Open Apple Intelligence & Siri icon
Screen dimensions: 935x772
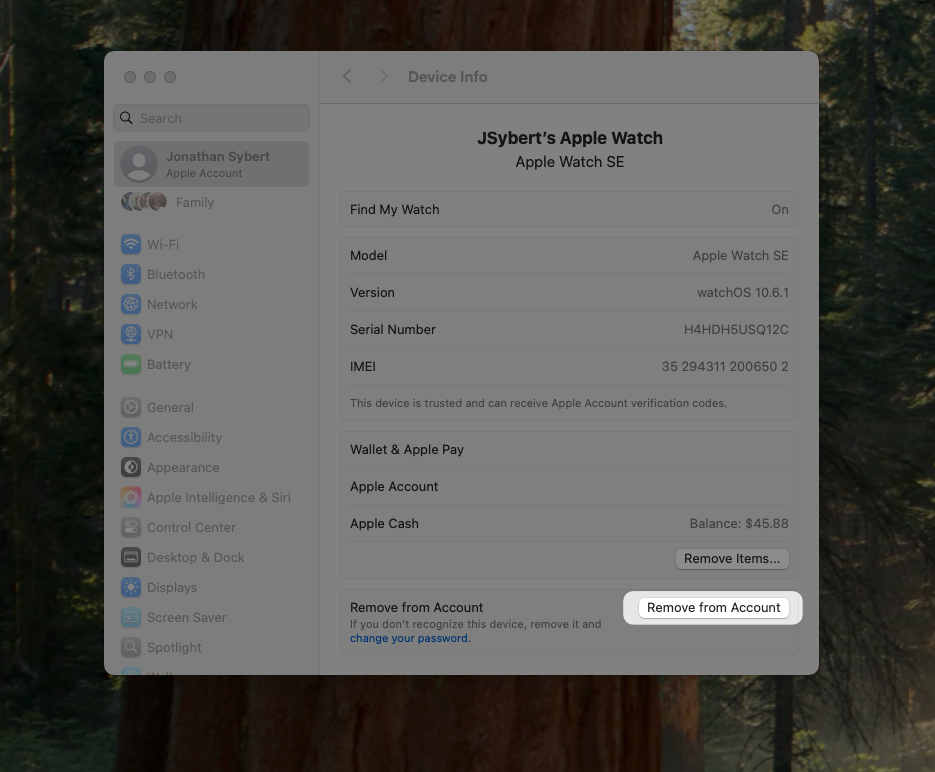point(131,497)
